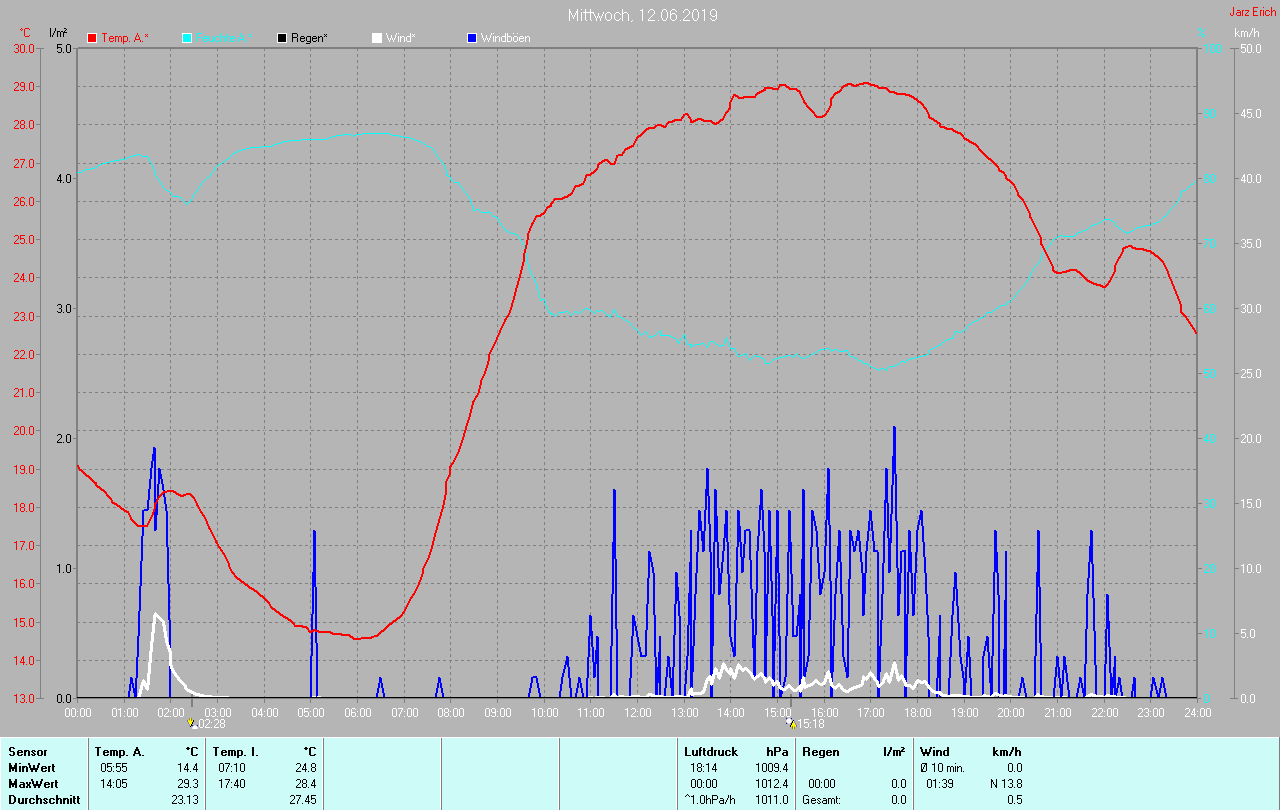
Task: Click the black Regen legend square
Action: (x=282, y=38)
